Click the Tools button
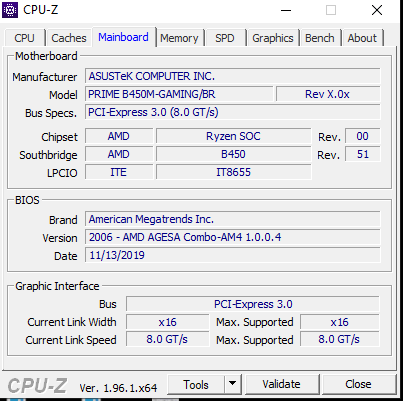This screenshot has width=403, height=401. [196, 384]
